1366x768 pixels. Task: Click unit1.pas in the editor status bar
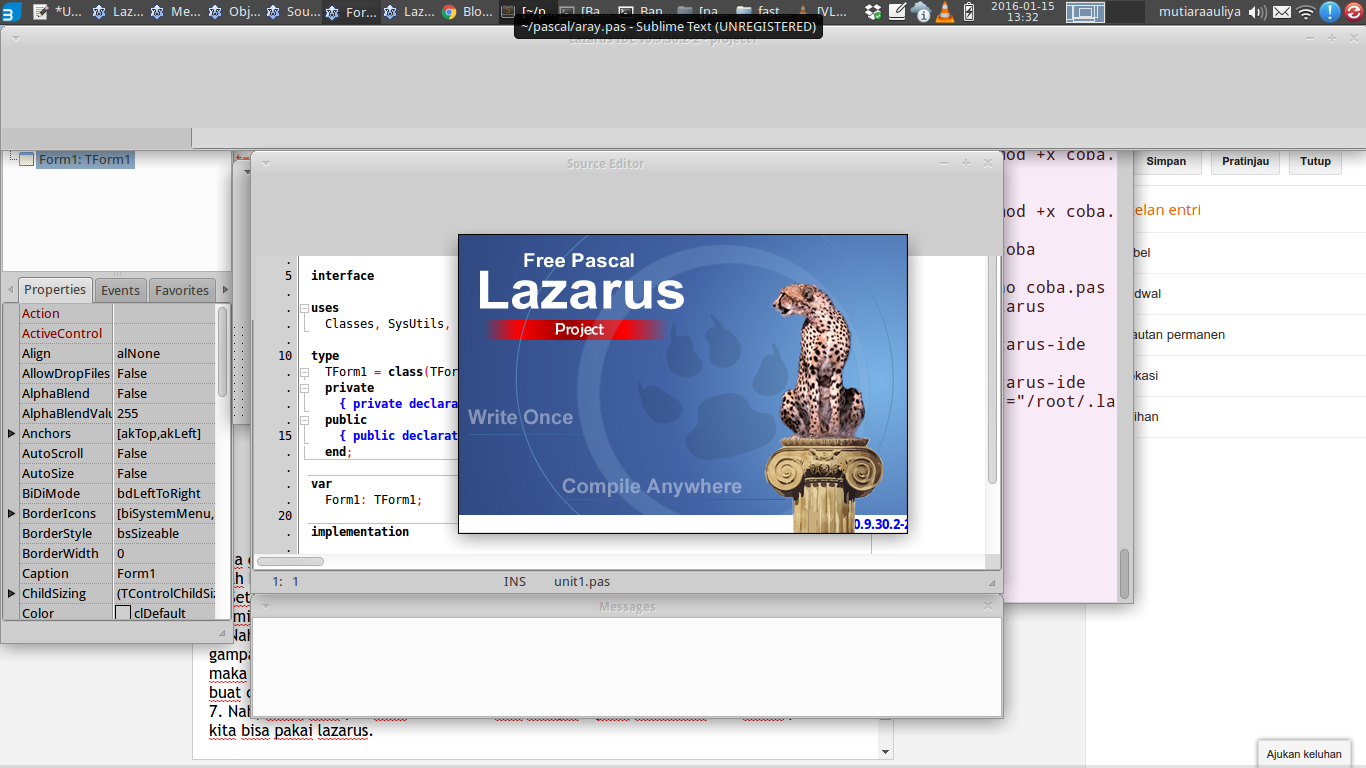click(x=582, y=581)
